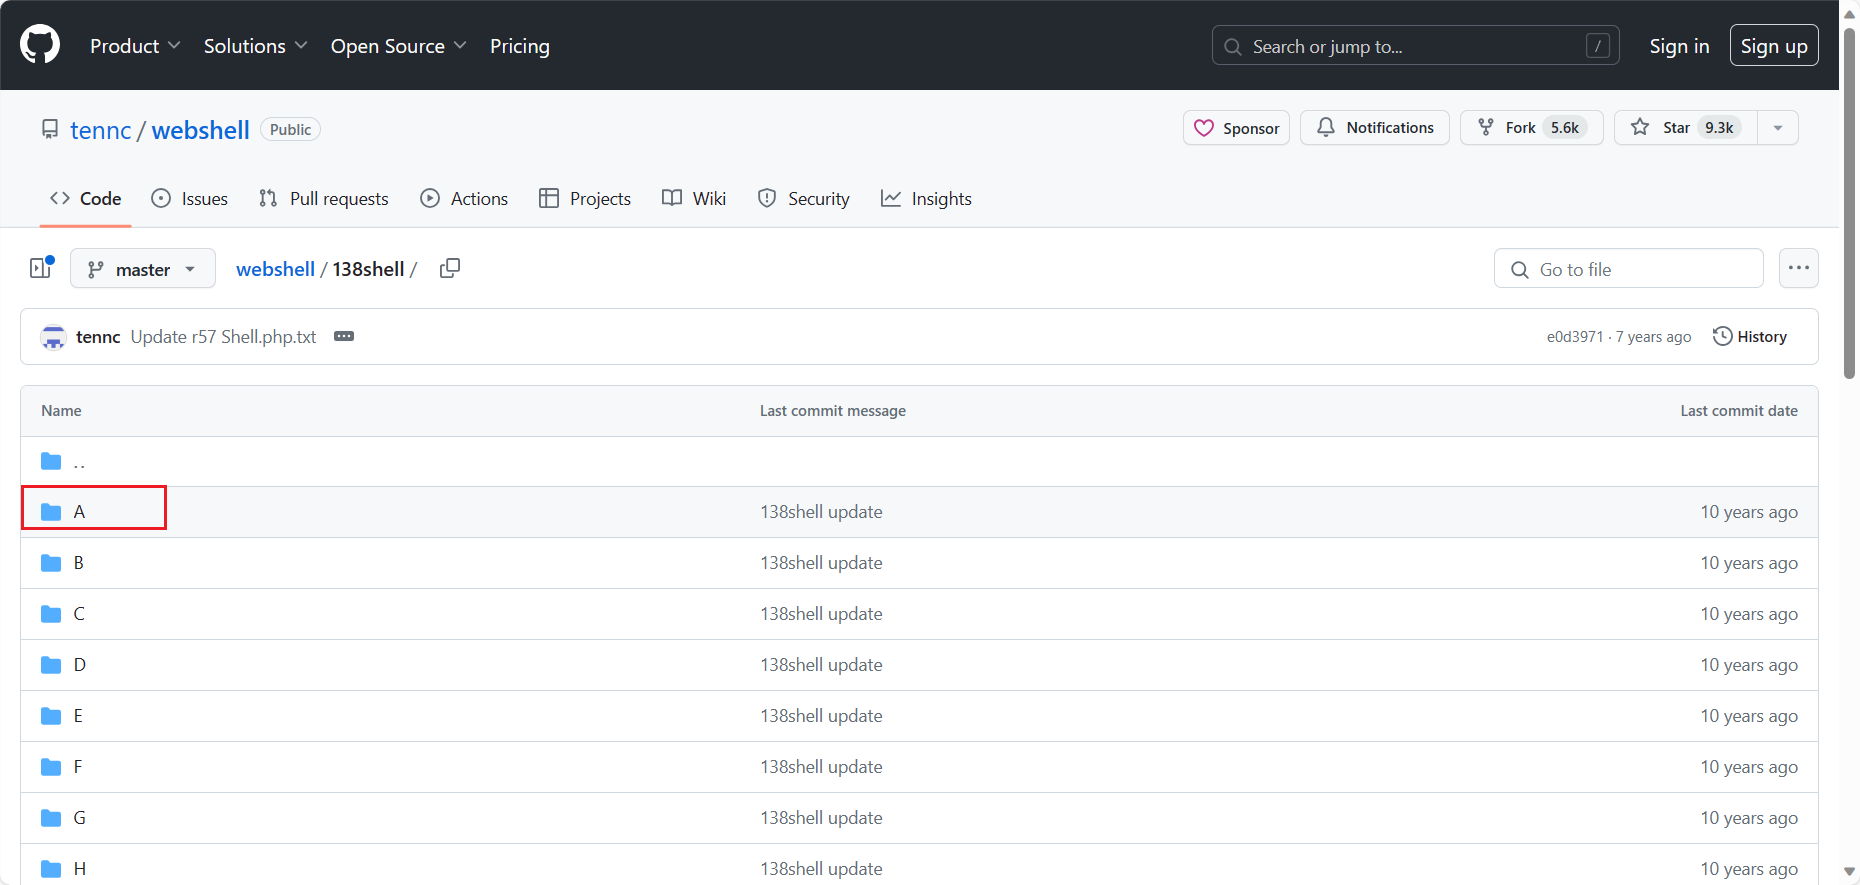Image resolution: width=1860 pixels, height=885 pixels.
Task: Open the Projects tab
Action: 585,199
